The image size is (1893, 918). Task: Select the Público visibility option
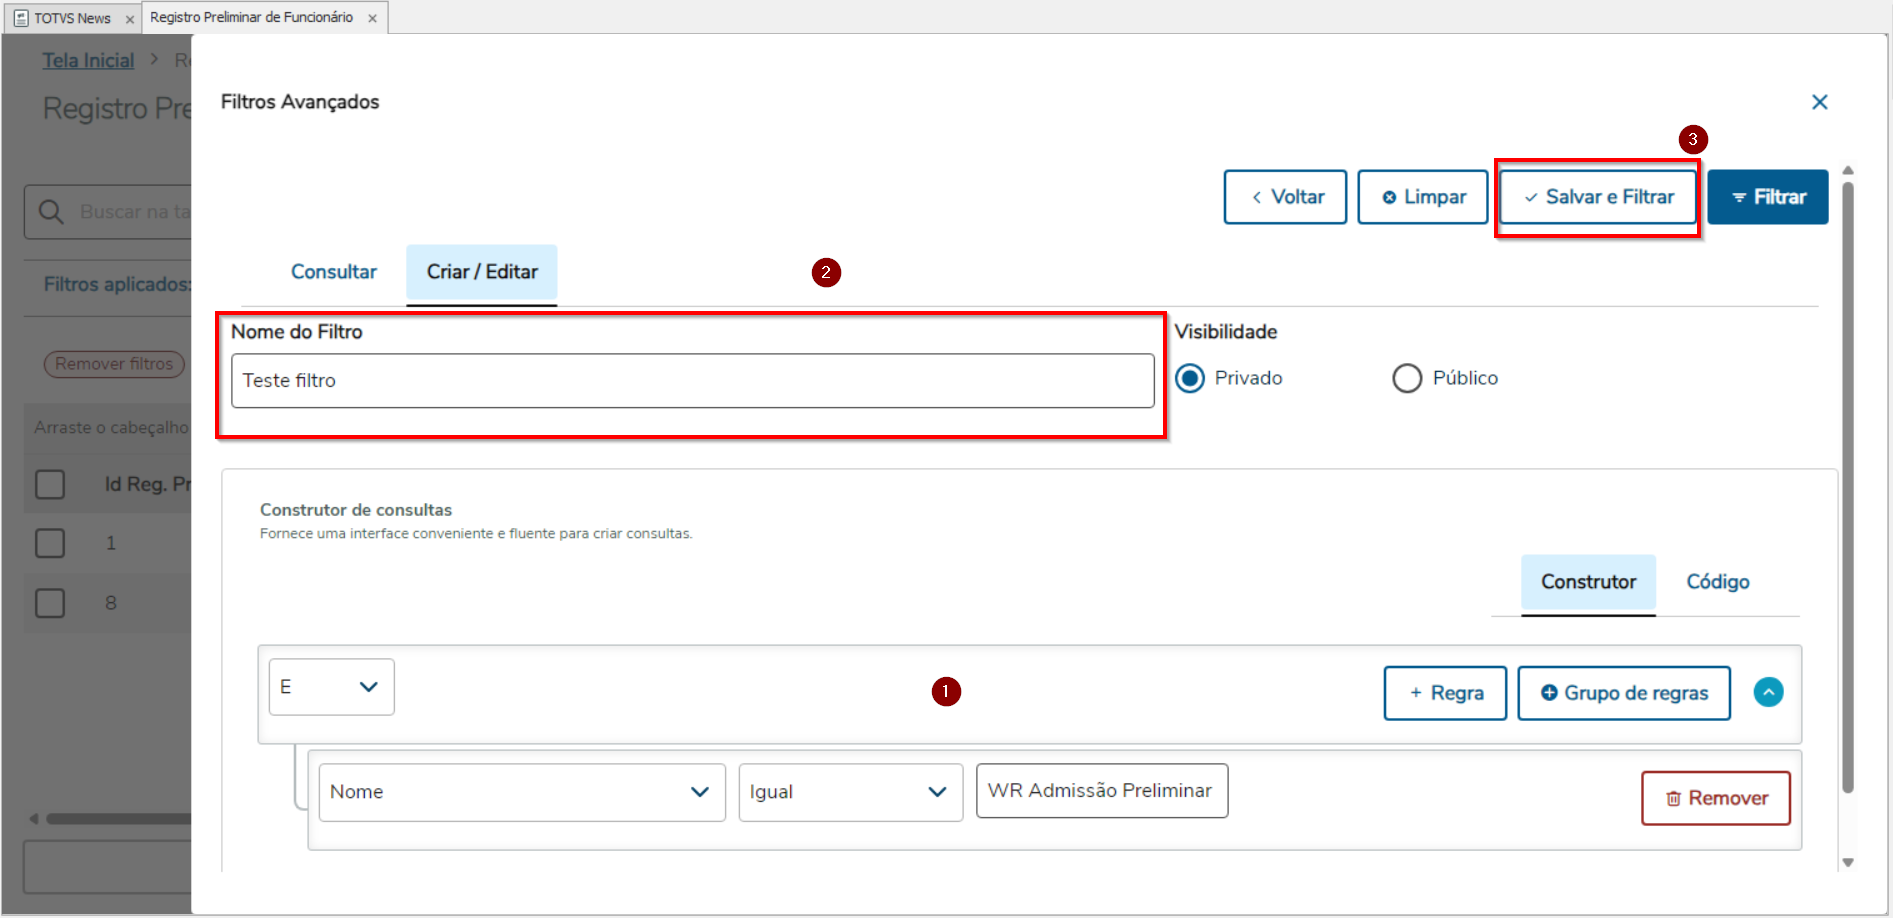1407,378
